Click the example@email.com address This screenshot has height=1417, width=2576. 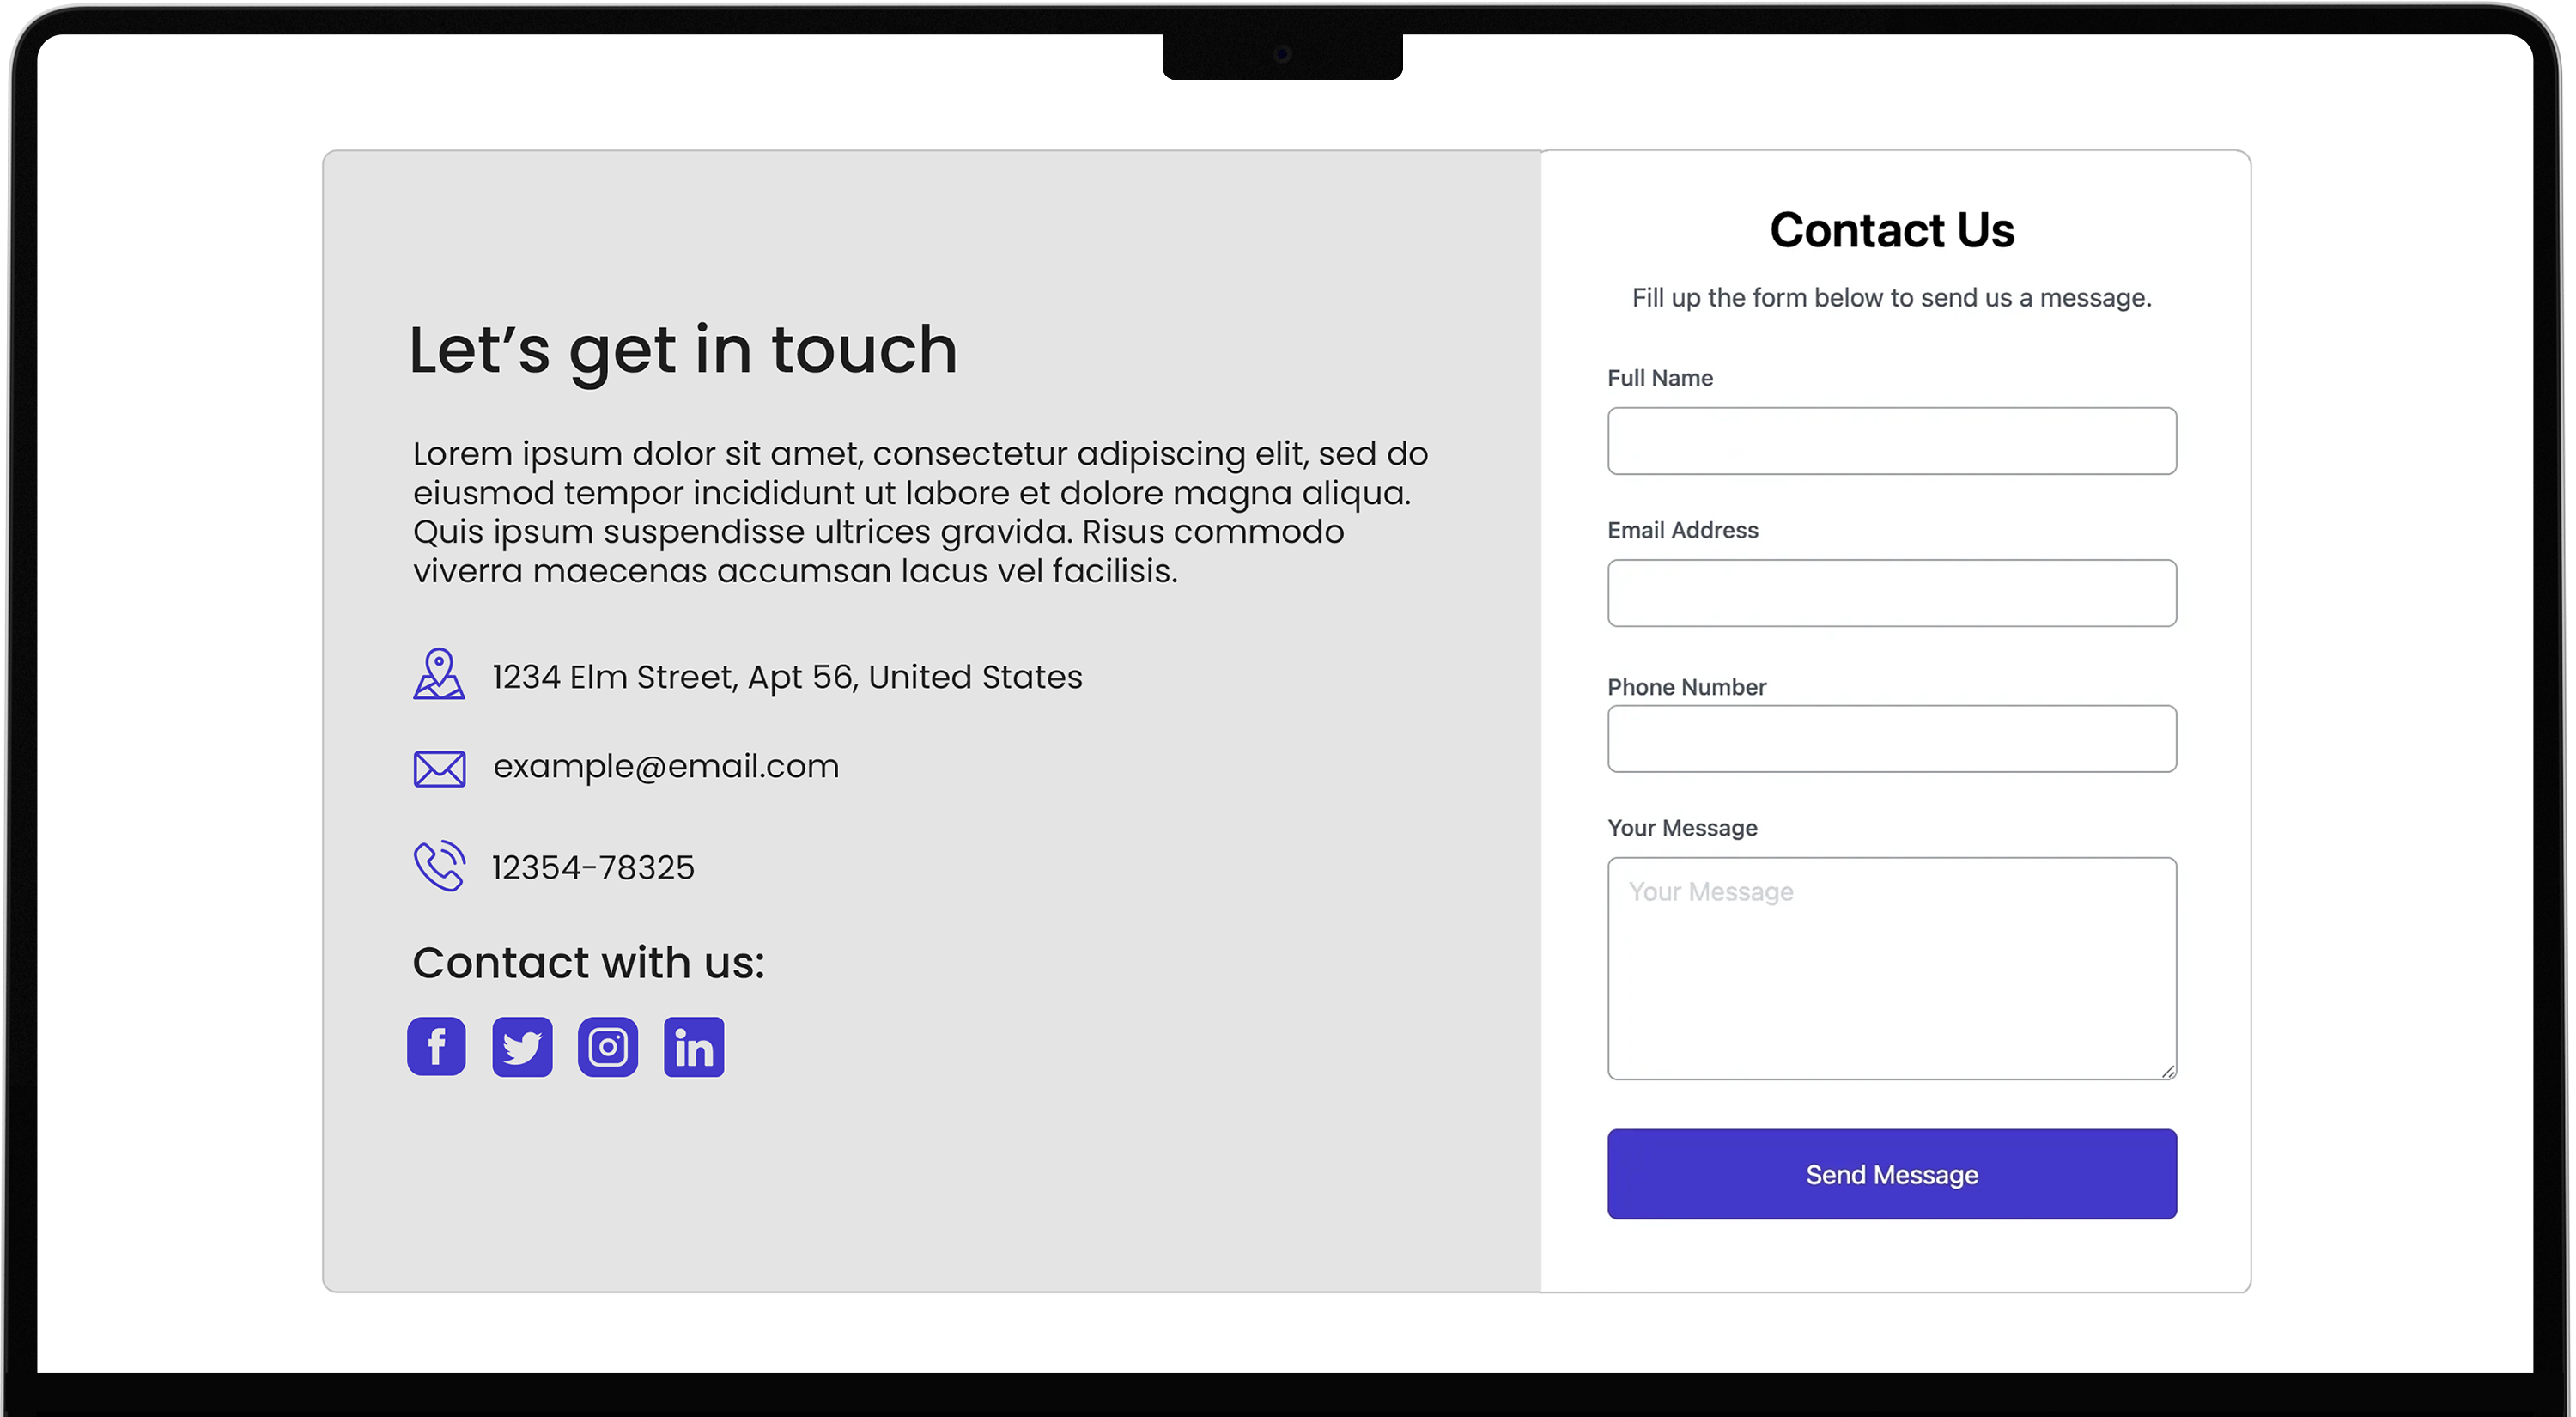pos(666,766)
